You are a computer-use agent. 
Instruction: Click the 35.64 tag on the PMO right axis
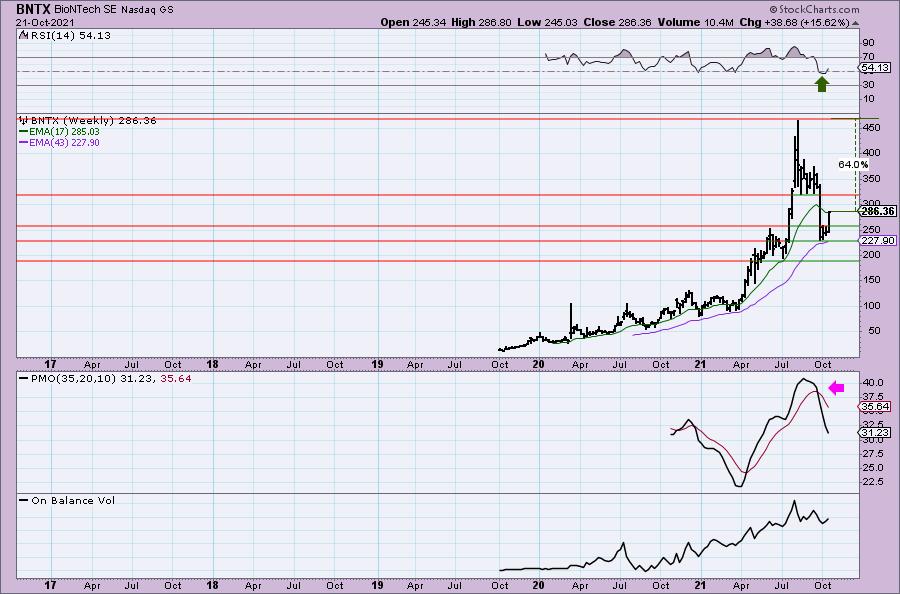point(875,407)
